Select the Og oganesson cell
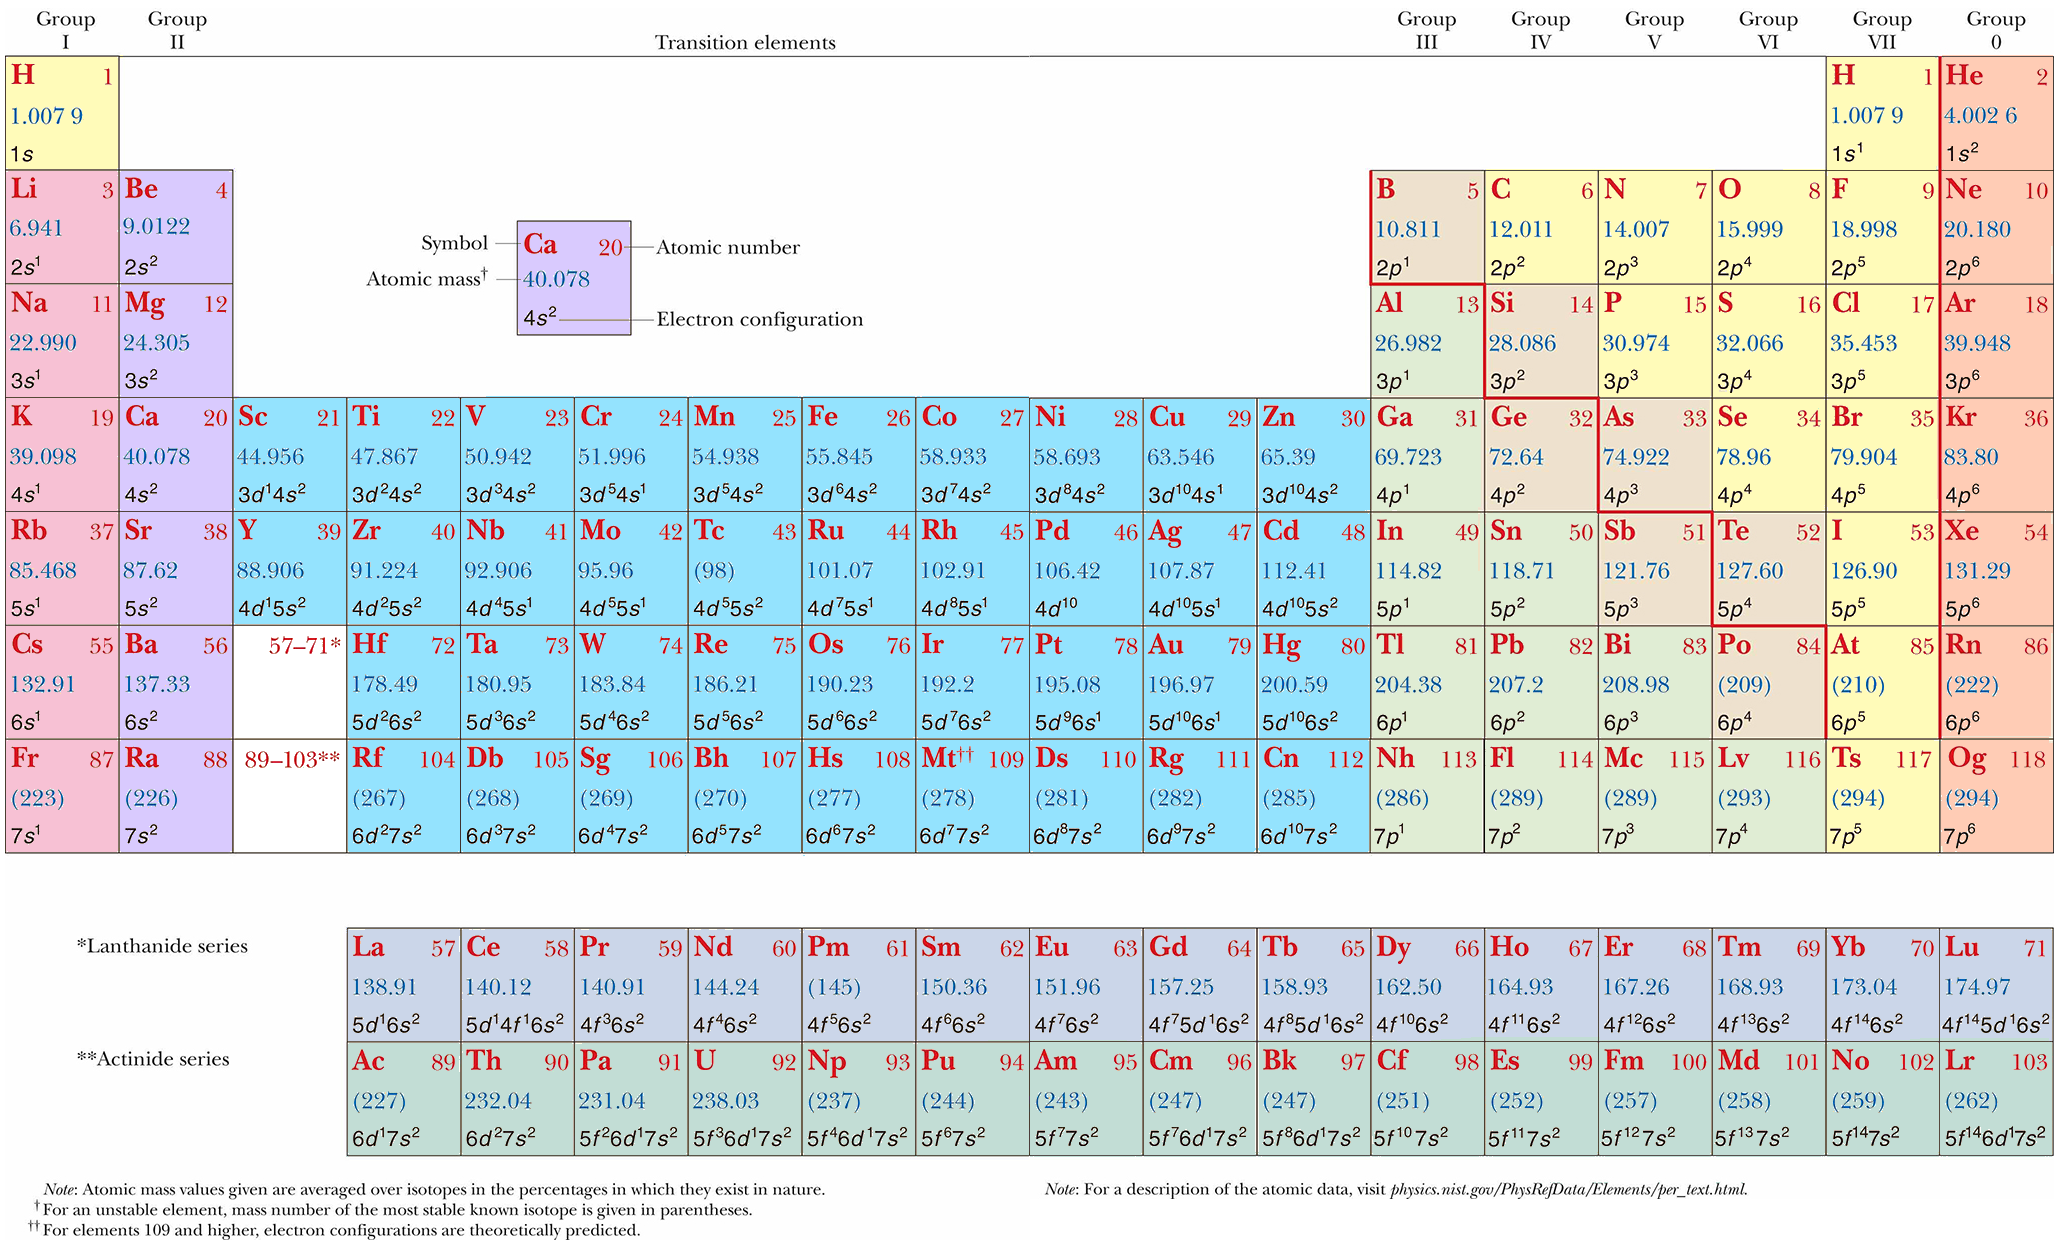The image size is (2060, 1248). [x=1997, y=796]
